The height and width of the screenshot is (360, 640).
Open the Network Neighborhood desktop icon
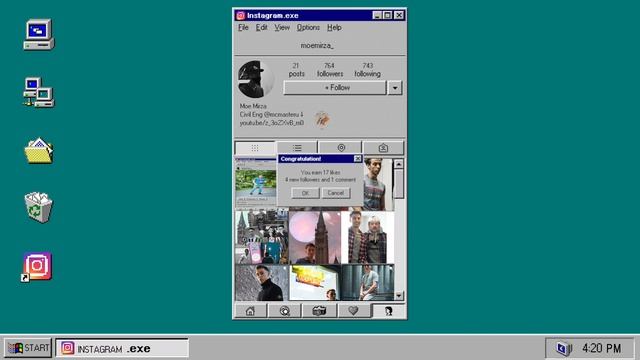pos(39,92)
